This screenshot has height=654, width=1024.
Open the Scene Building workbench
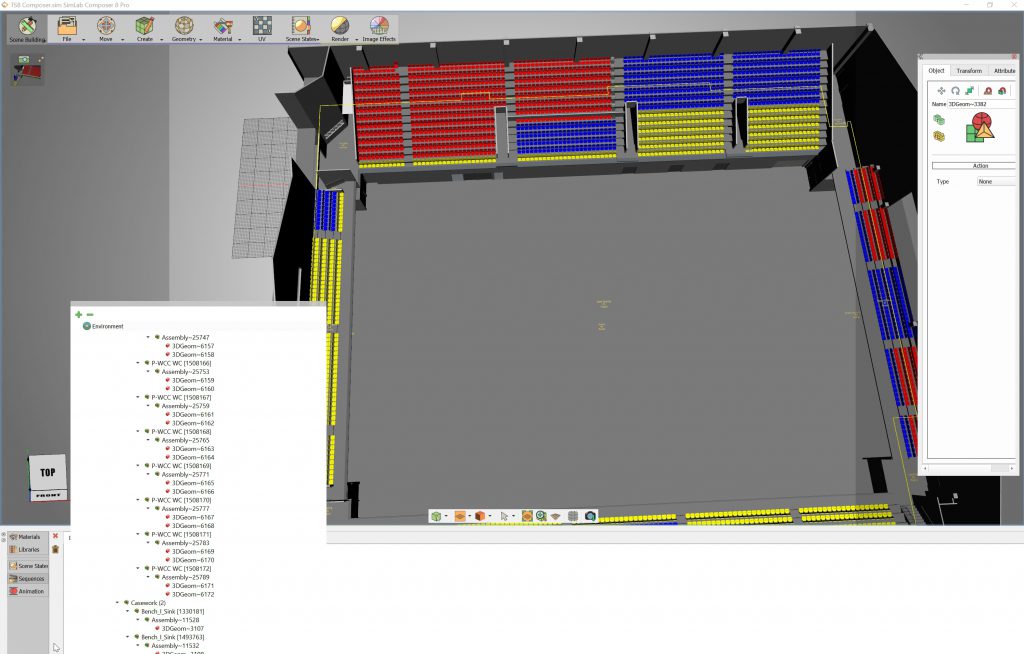coord(27,28)
